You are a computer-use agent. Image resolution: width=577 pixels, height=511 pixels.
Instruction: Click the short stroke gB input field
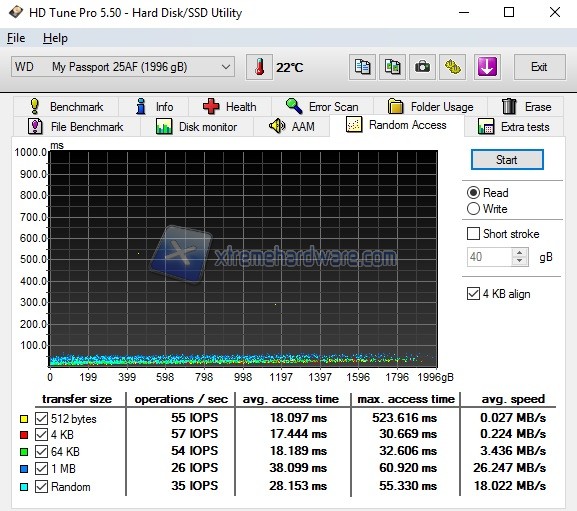489,257
